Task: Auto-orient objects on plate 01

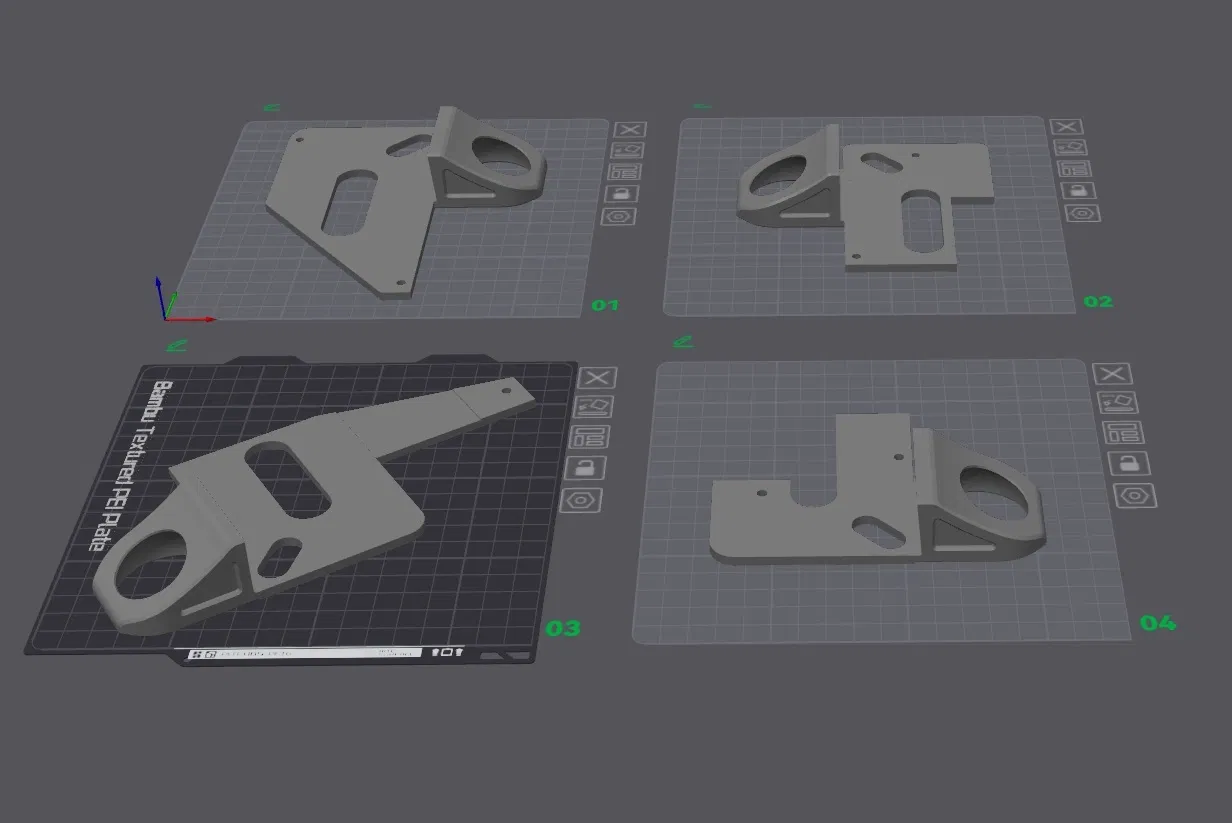Action: click(629, 150)
